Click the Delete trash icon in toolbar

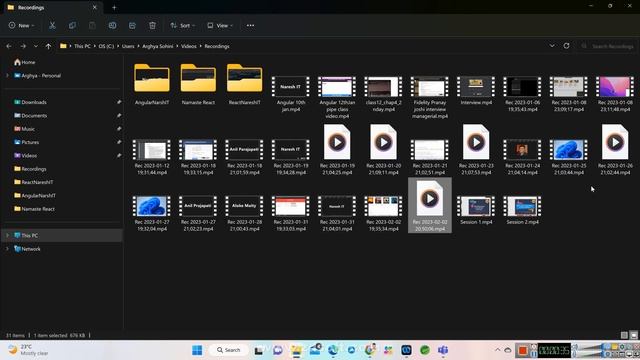point(152,25)
